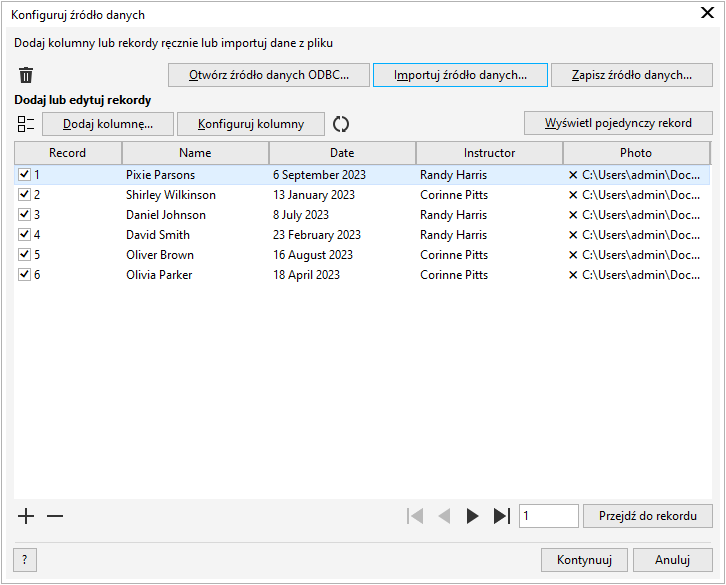Add a new record with plus icon

click(26, 516)
